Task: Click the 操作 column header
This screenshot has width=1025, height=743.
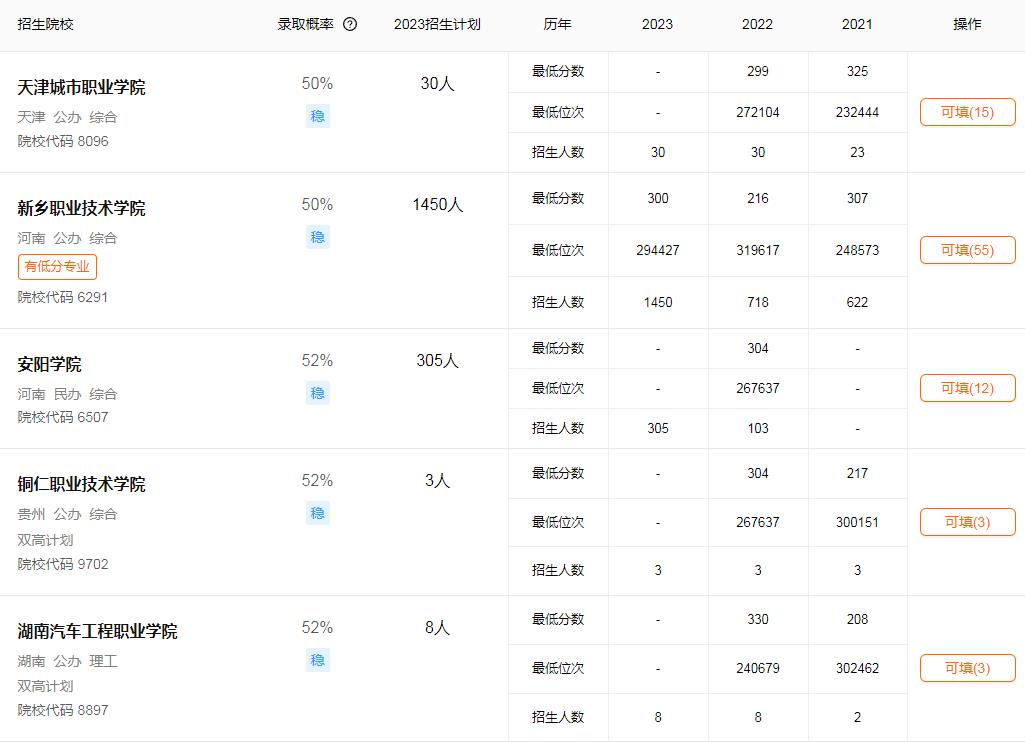Action: tap(967, 24)
